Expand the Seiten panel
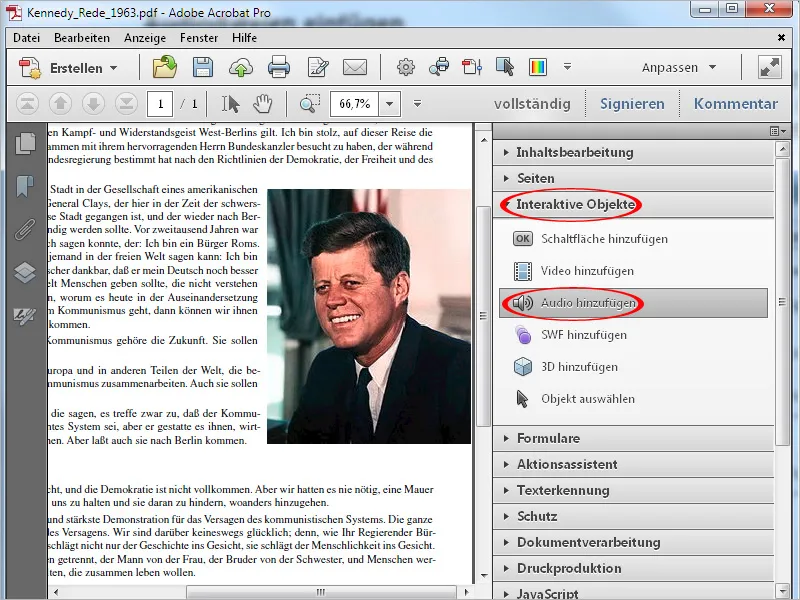 (x=633, y=179)
